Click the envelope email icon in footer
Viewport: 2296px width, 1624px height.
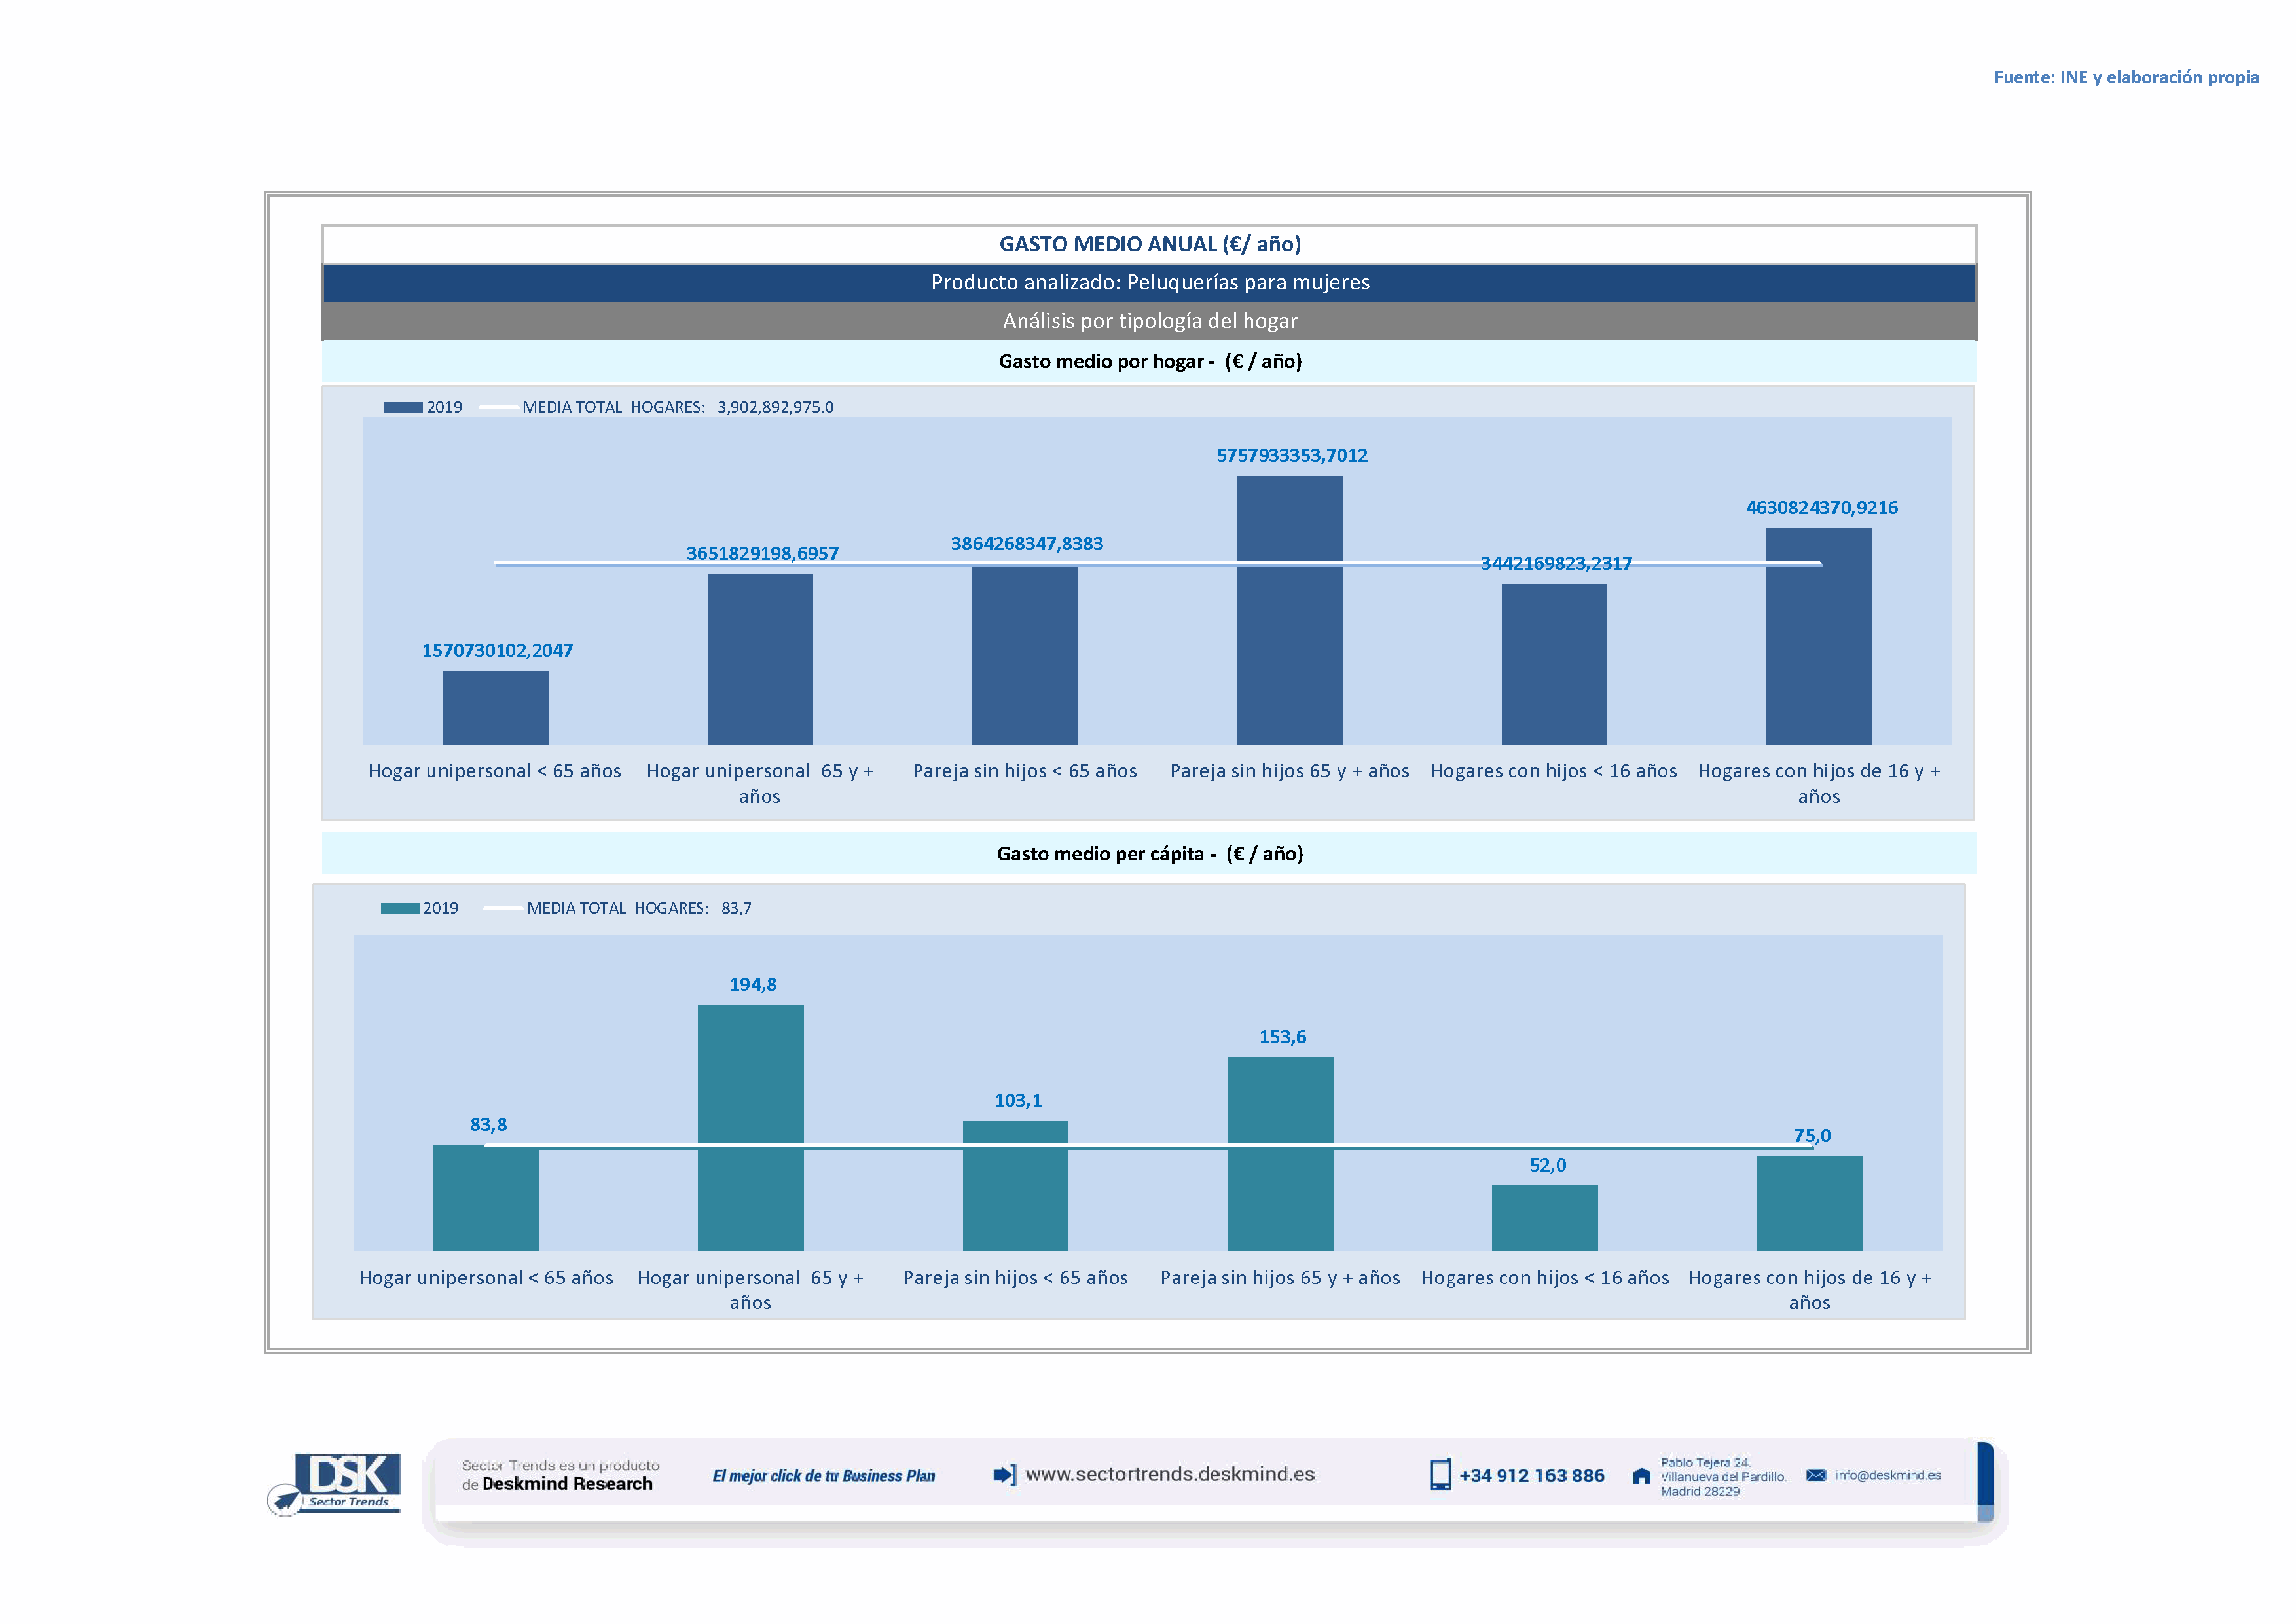coord(1815,1475)
